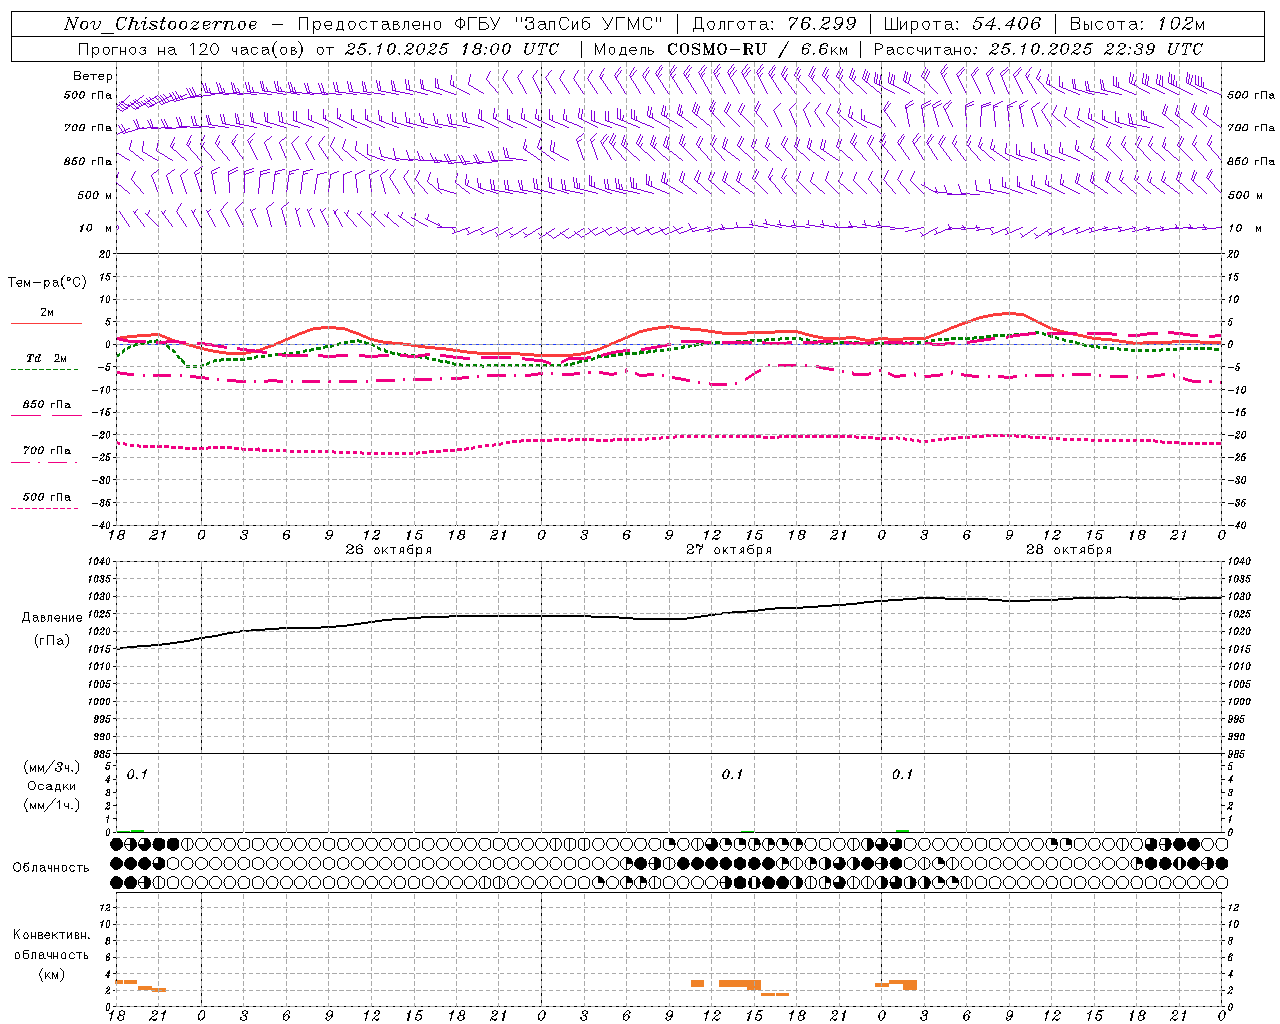Click the 'Осадки' precipitation label
The height and width of the screenshot is (1024, 1280).
point(52,786)
